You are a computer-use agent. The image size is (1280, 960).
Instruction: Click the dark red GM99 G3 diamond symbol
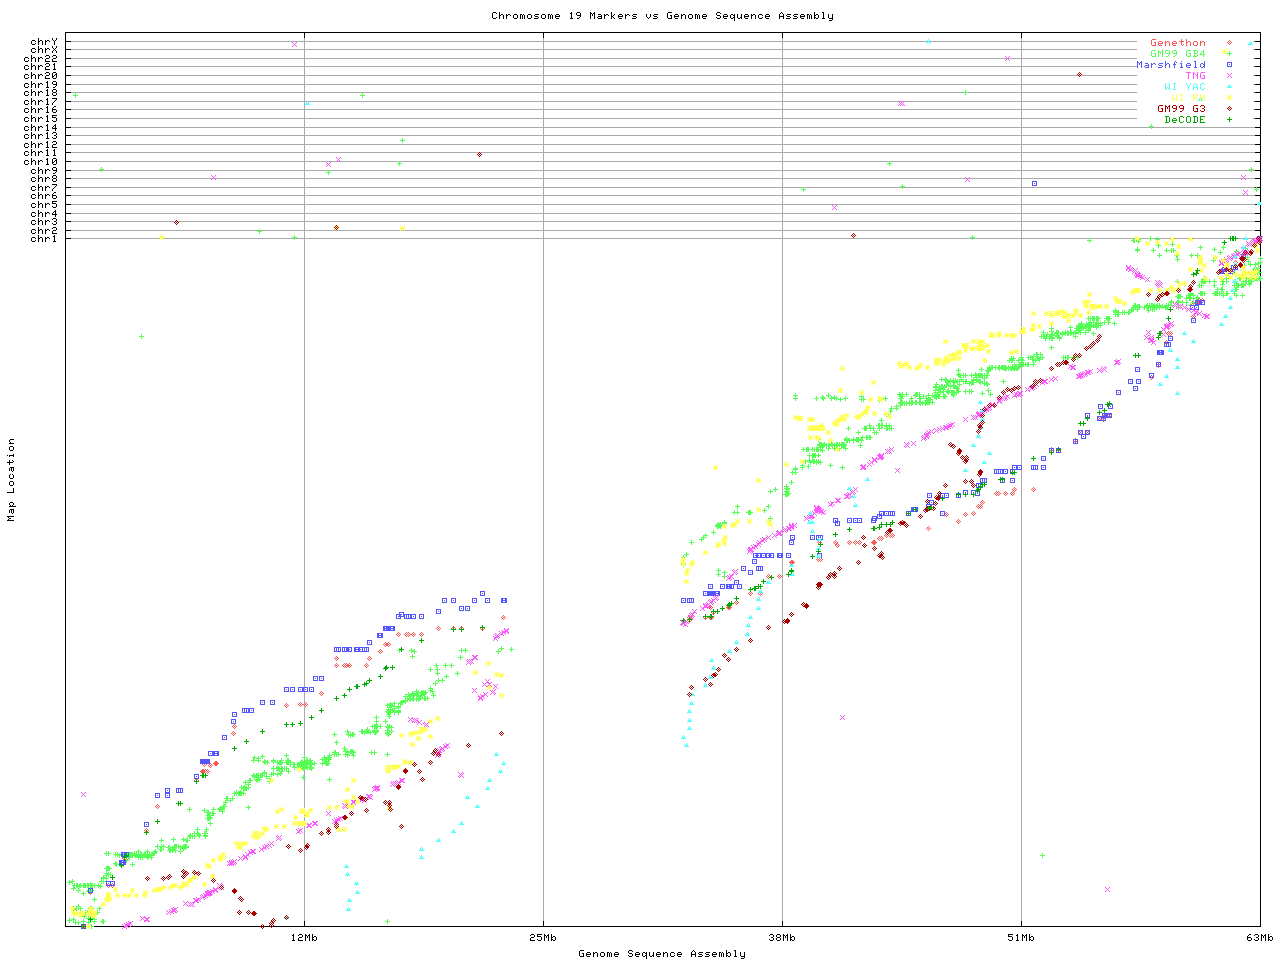coord(1229,109)
